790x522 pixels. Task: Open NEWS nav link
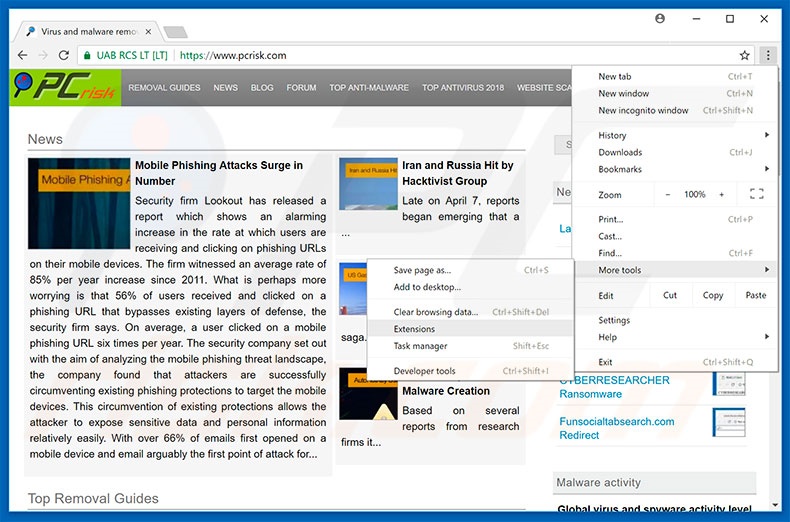[225, 88]
